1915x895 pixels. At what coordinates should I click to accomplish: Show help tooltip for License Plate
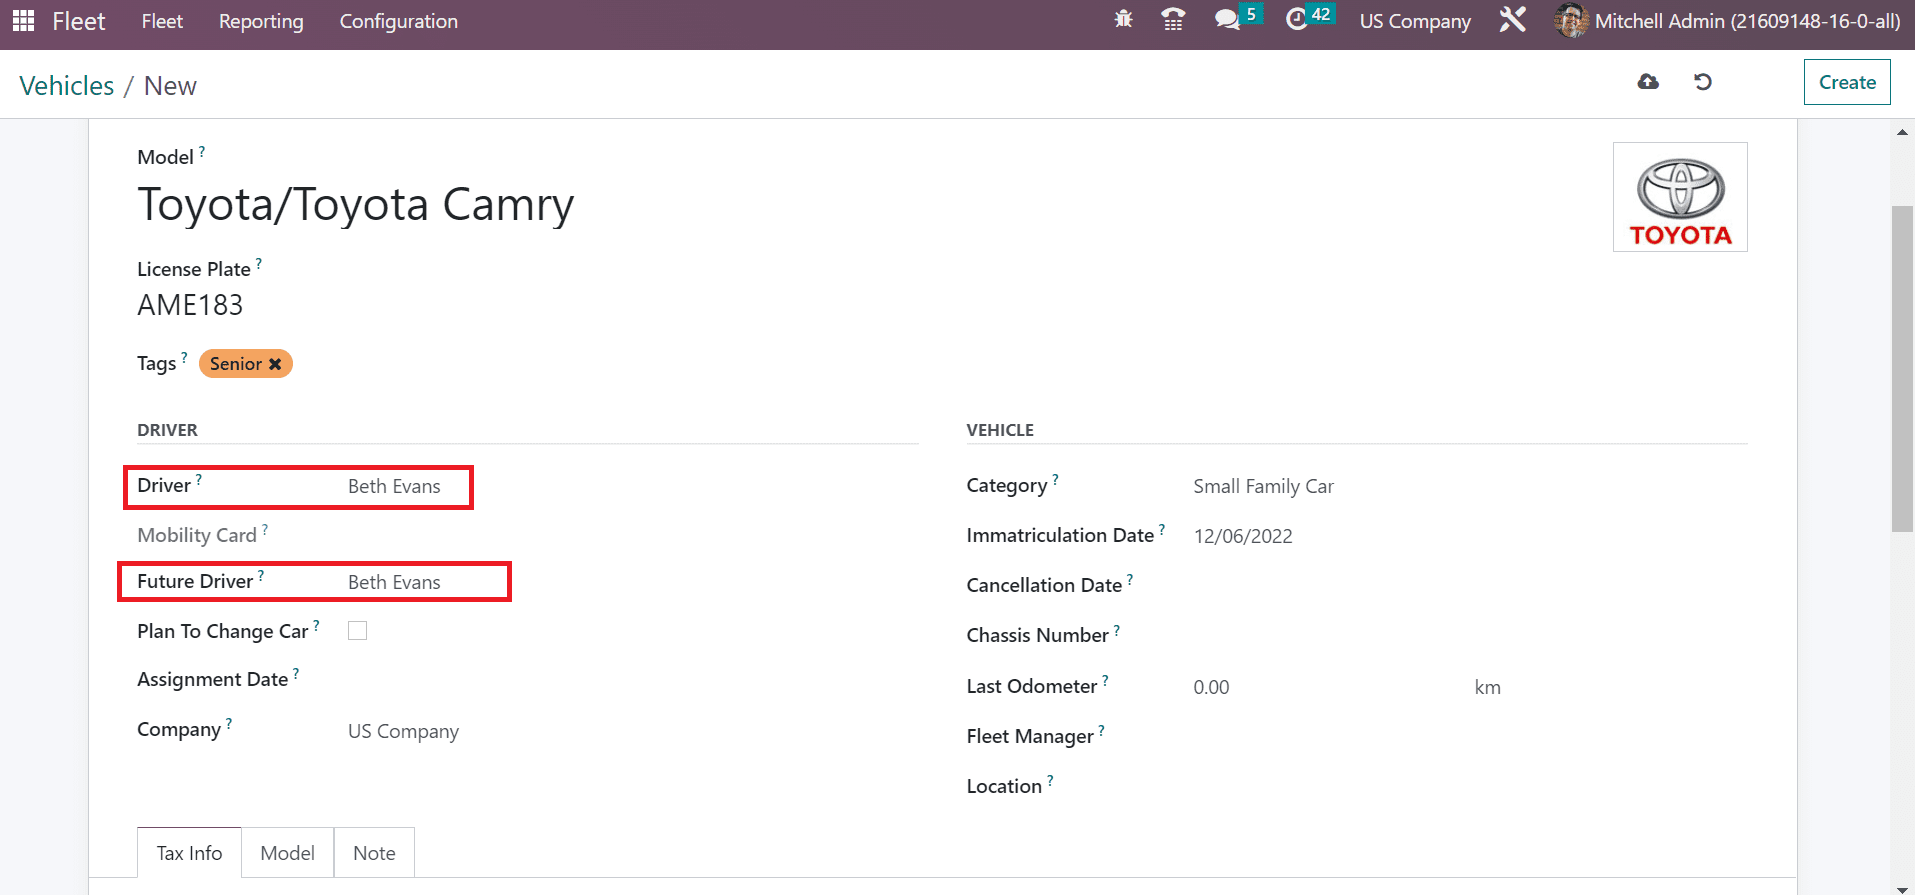(x=259, y=263)
